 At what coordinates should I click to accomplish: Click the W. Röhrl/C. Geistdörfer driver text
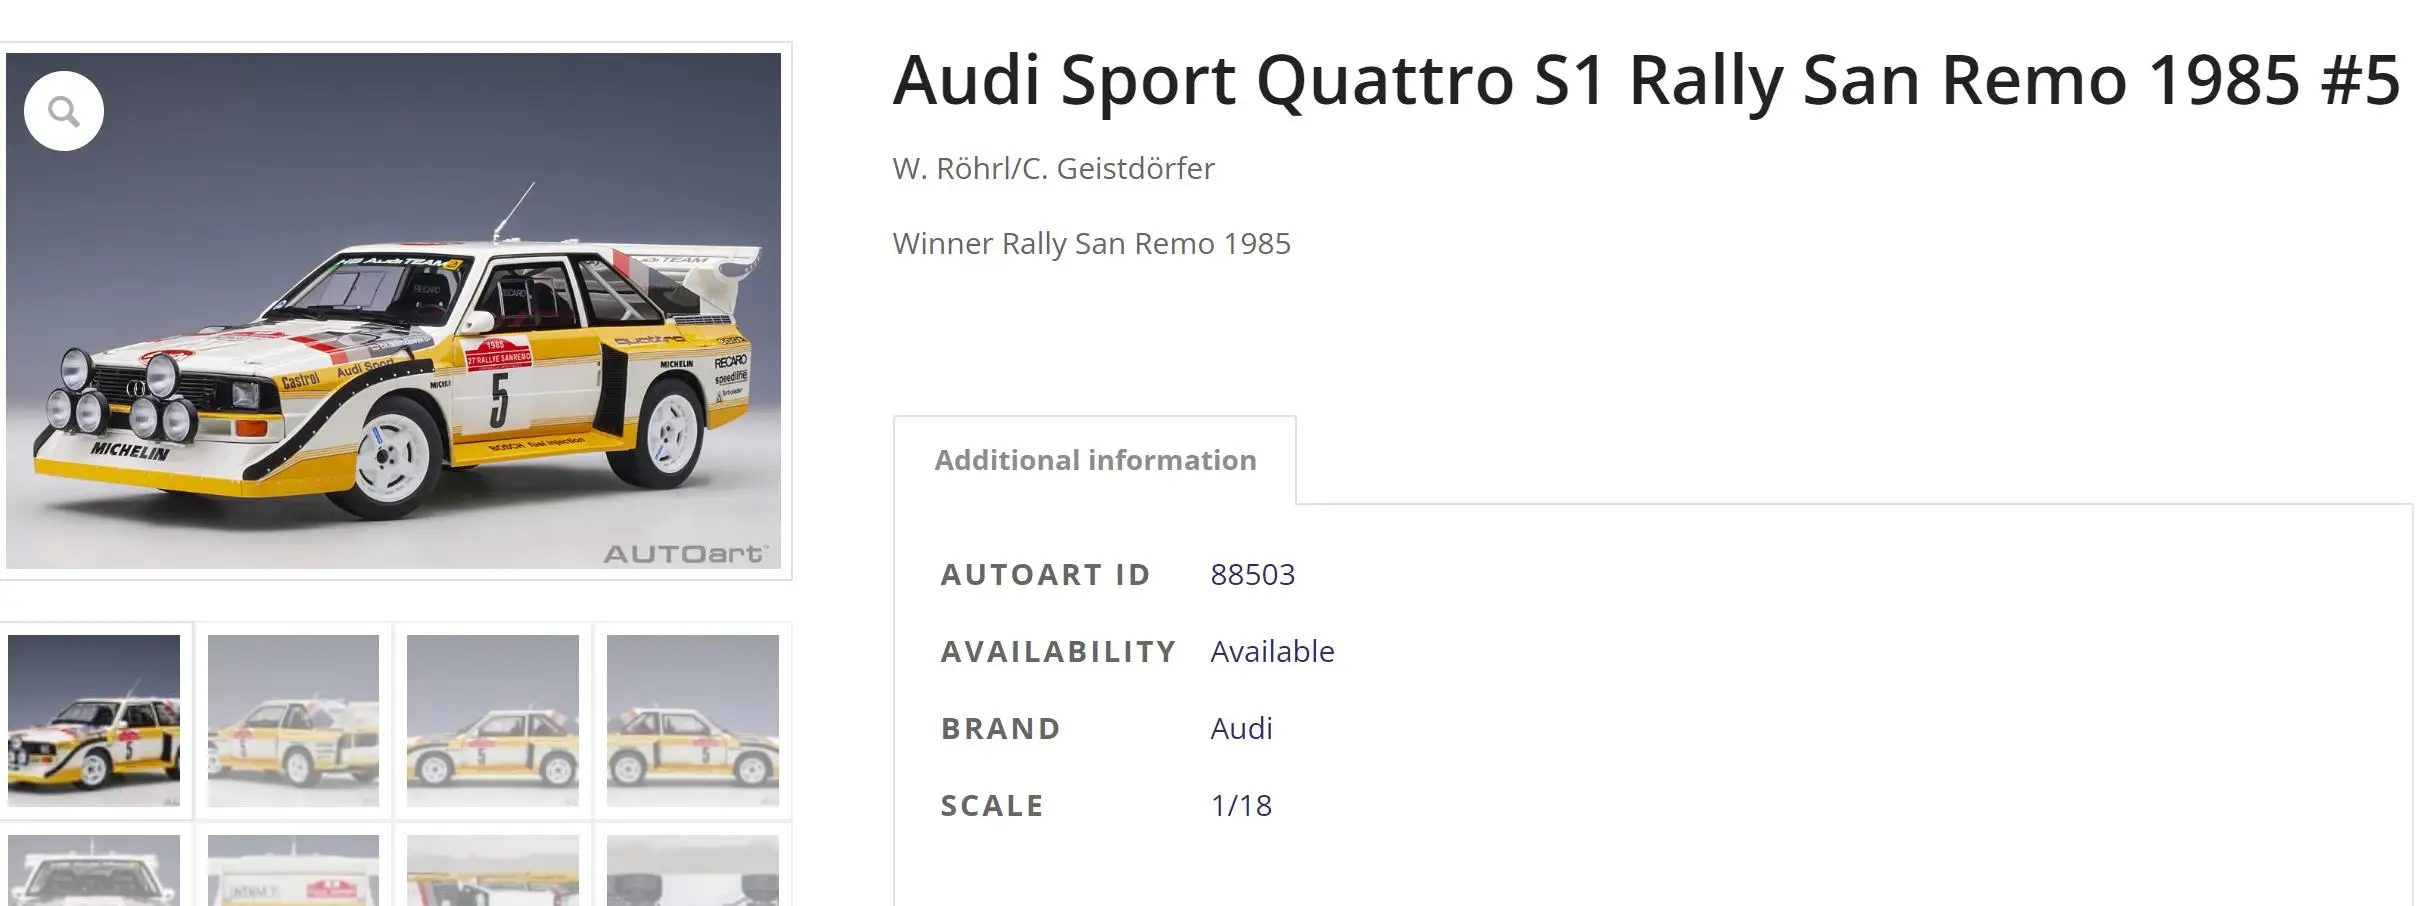[1053, 168]
